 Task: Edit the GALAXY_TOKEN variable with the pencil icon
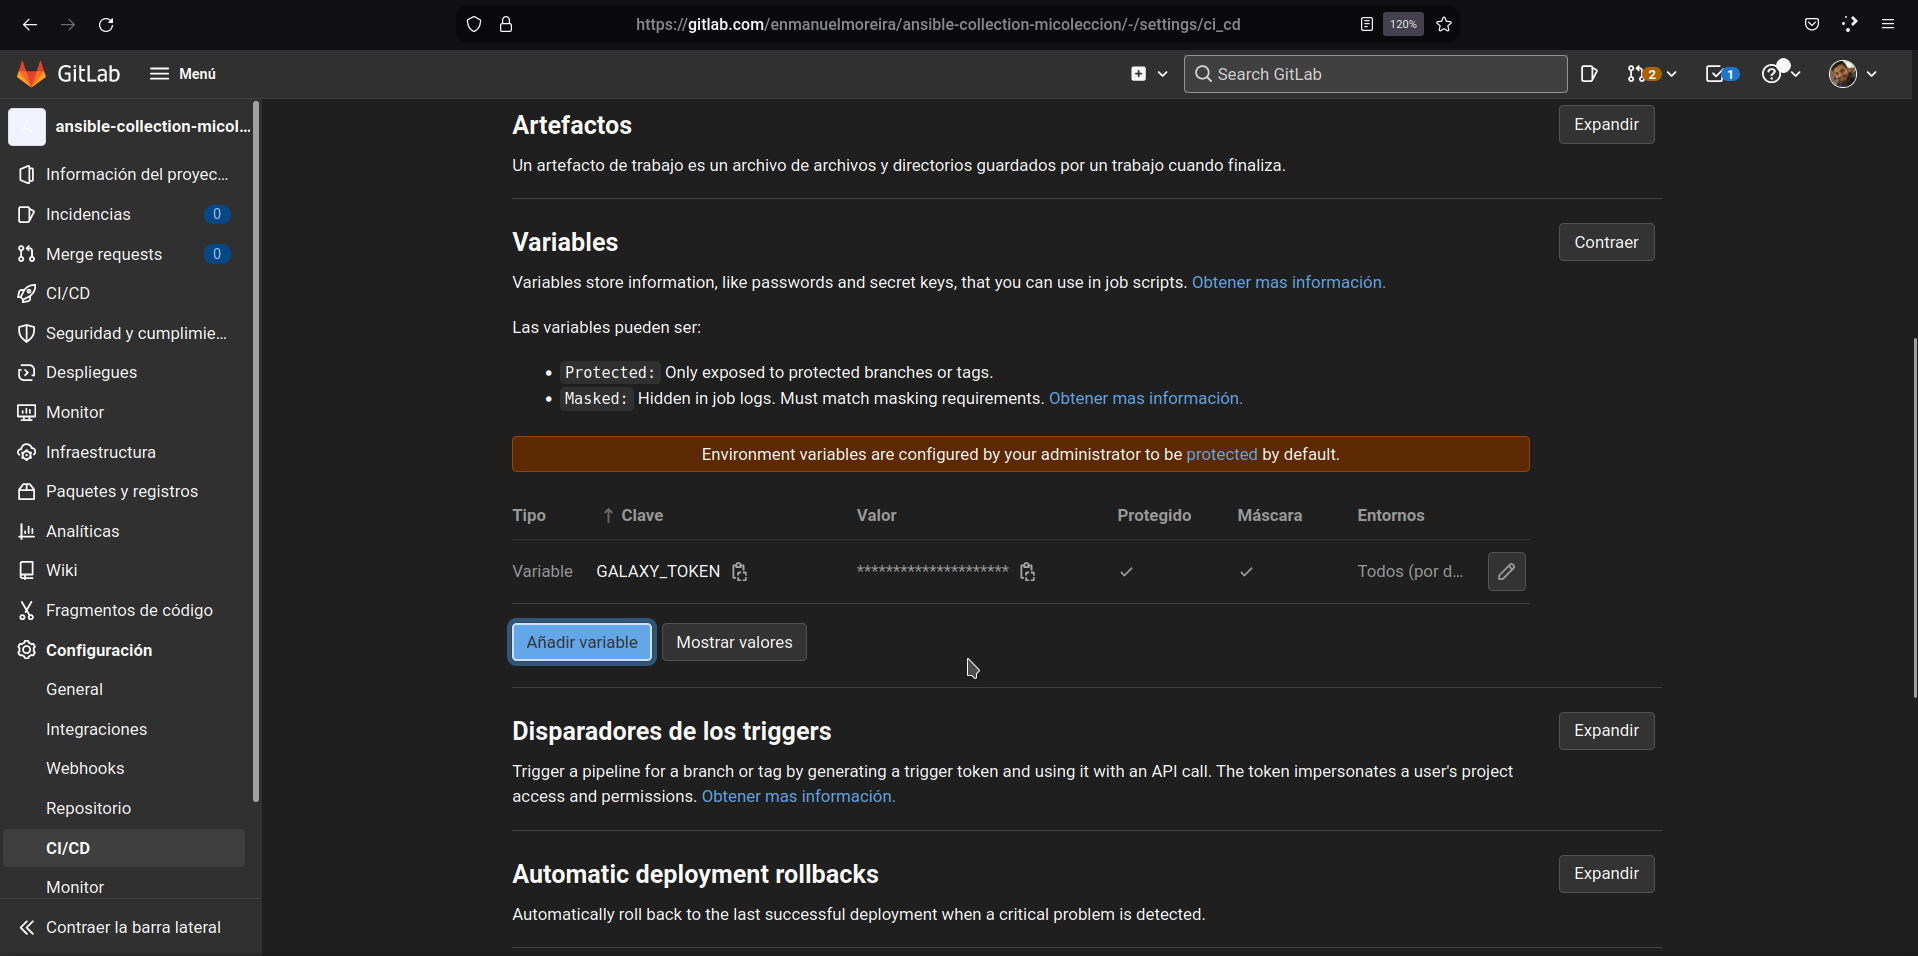click(1506, 571)
